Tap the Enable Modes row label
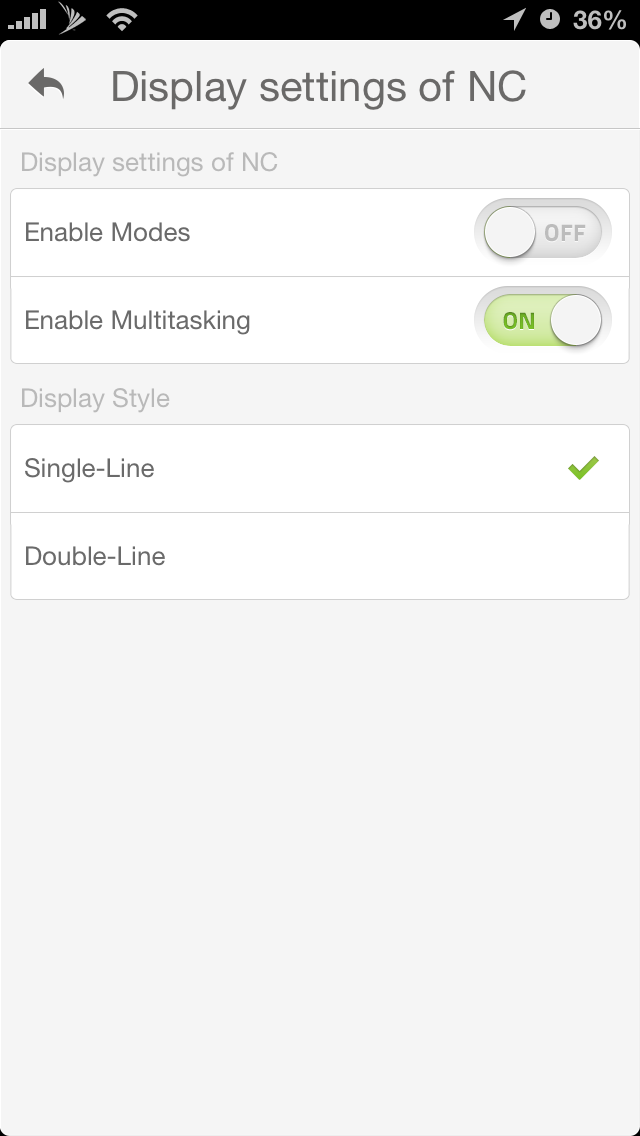 [x=107, y=233]
